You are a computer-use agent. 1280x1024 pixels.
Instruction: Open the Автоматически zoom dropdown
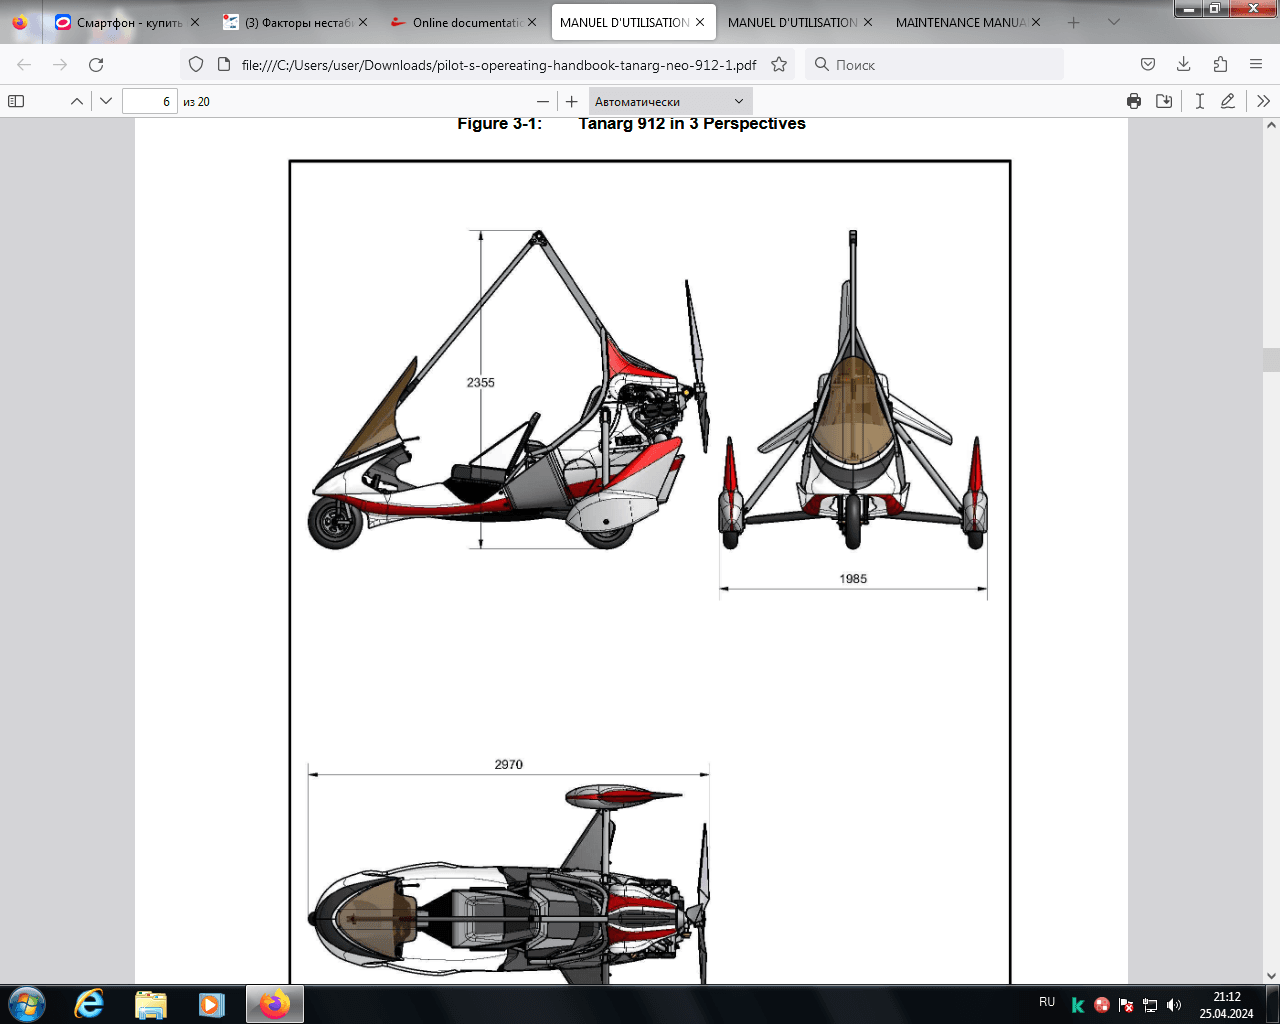(x=669, y=101)
